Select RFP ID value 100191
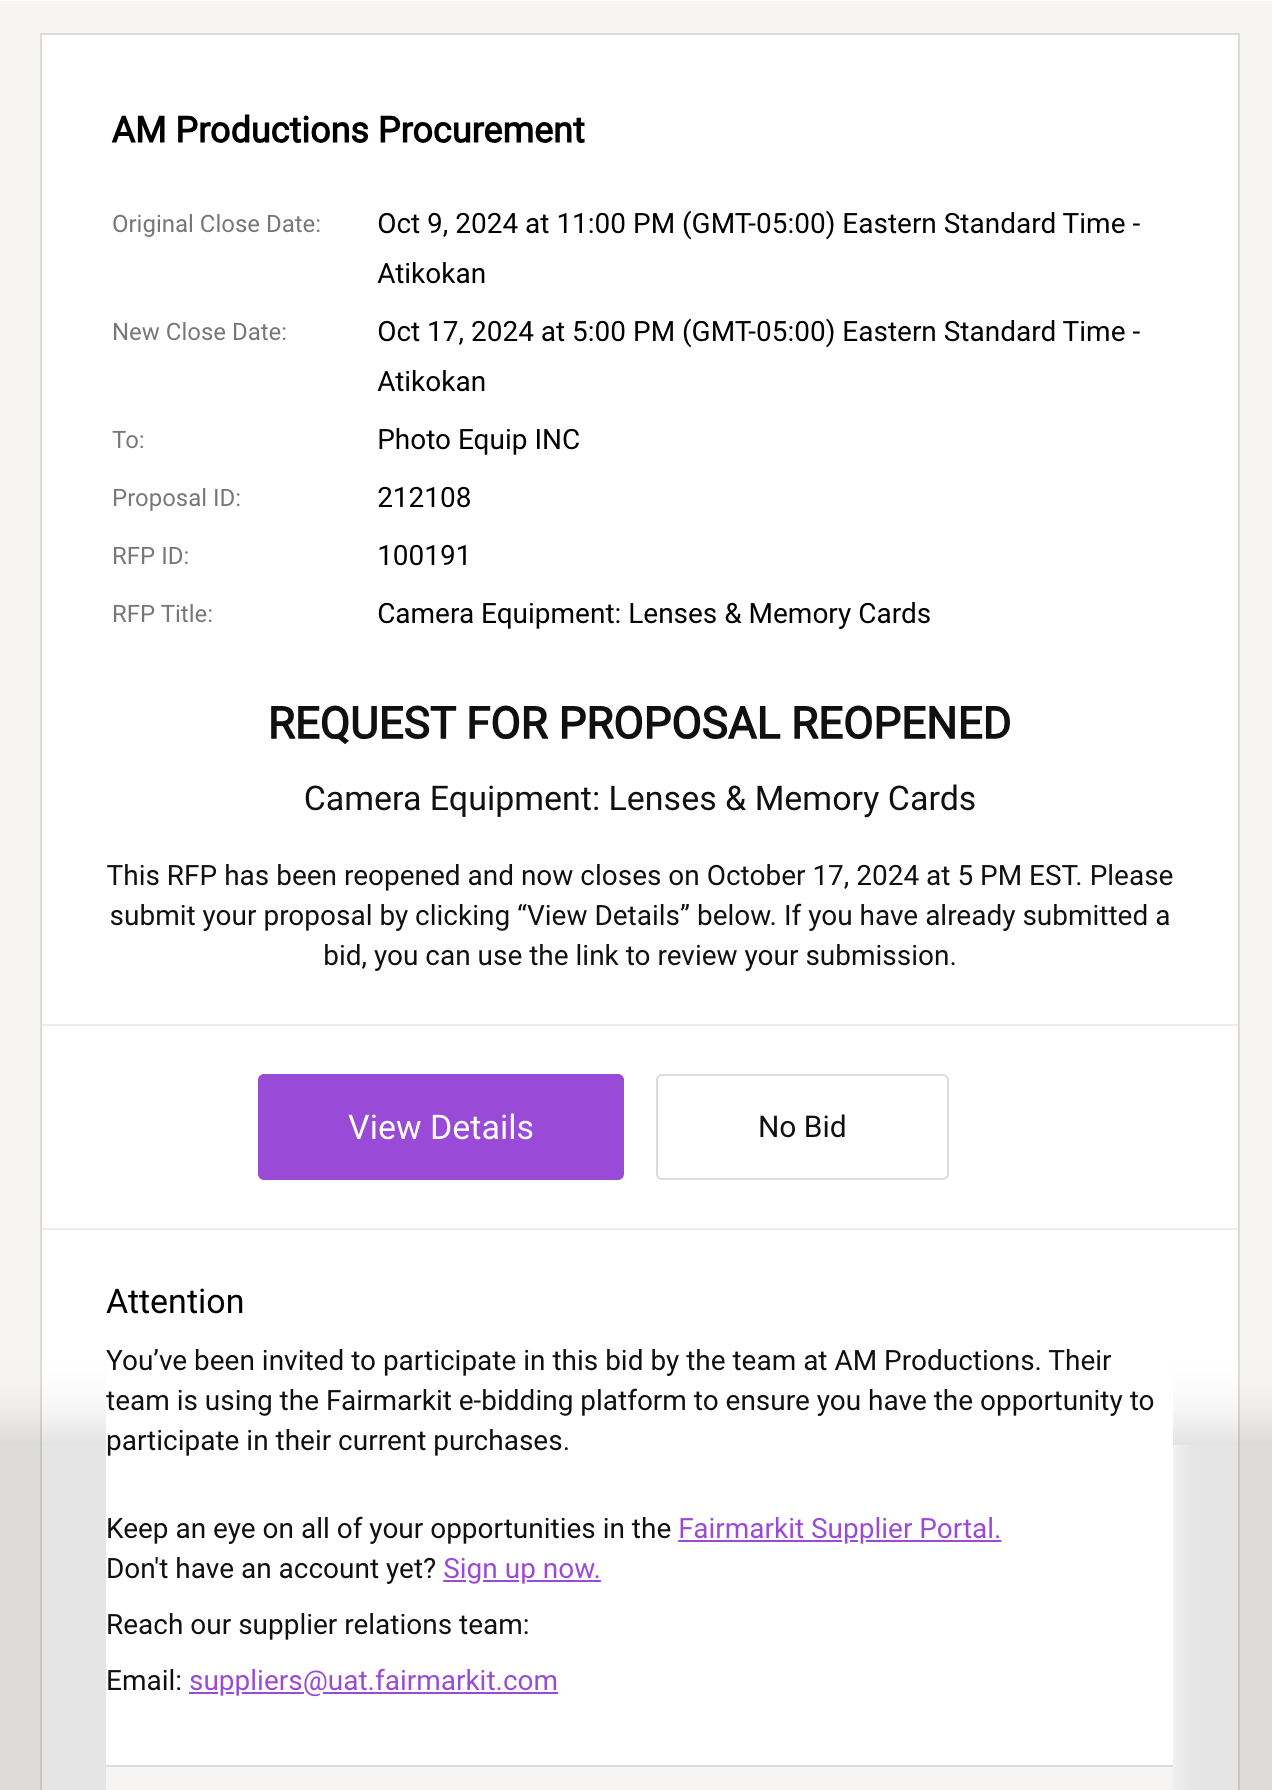The width and height of the screenshot is (1272, 1790). 424,556
